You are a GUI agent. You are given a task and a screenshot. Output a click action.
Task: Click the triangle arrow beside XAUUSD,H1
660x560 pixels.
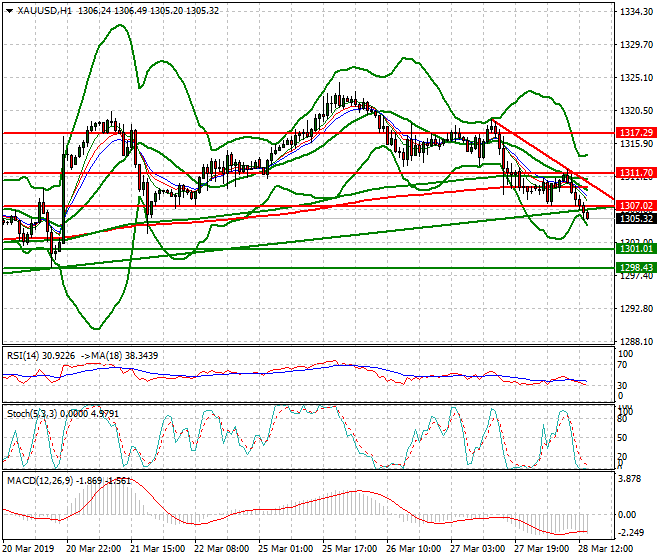(9, 11)
